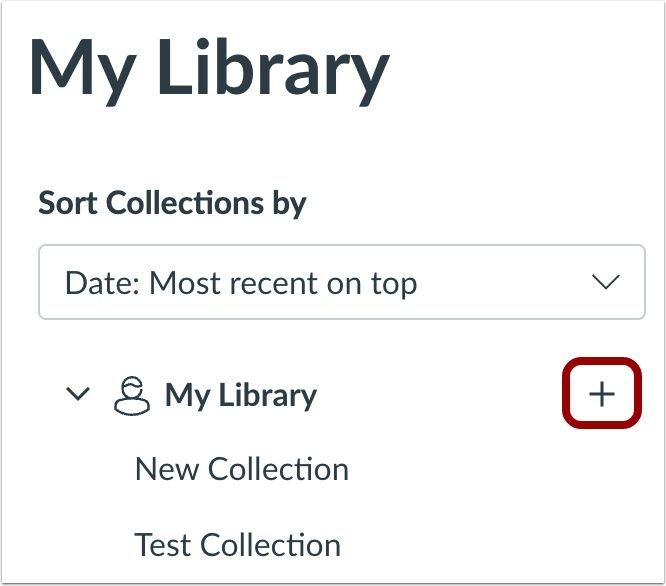
Task: Click the dropdown arrow in sort box
Action: tap(605, 282)
